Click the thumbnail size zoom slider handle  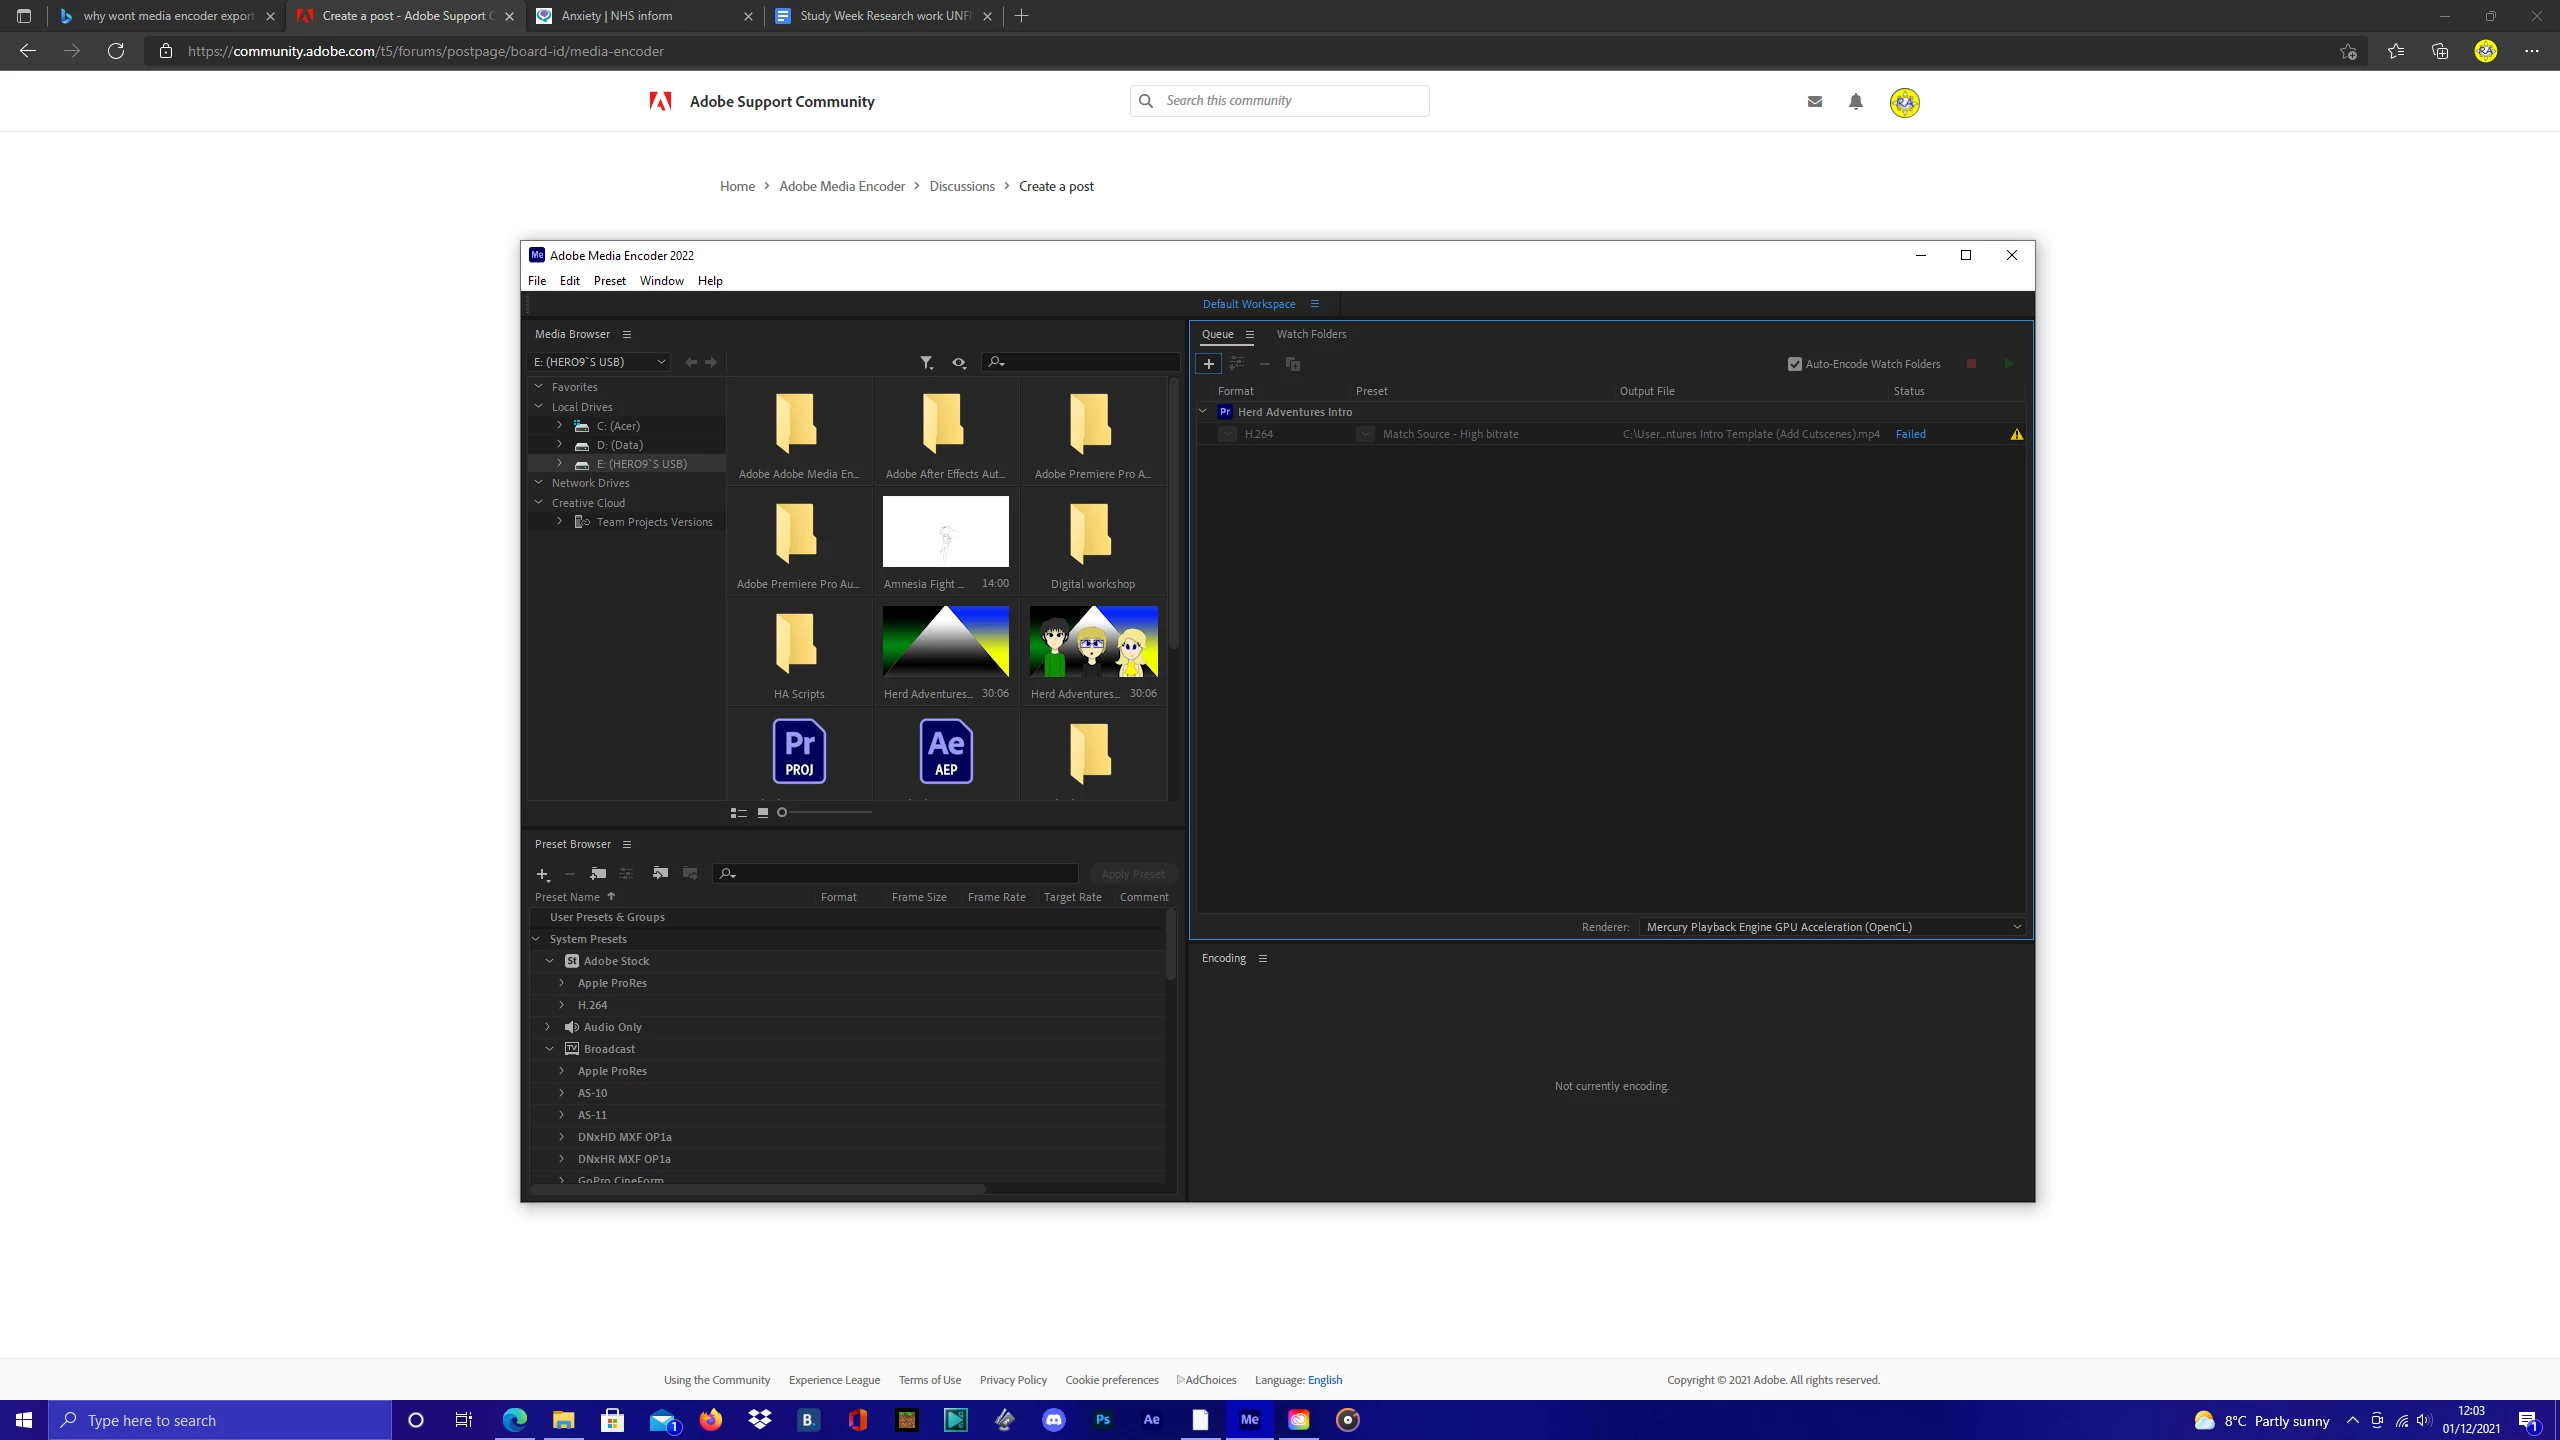782,812
